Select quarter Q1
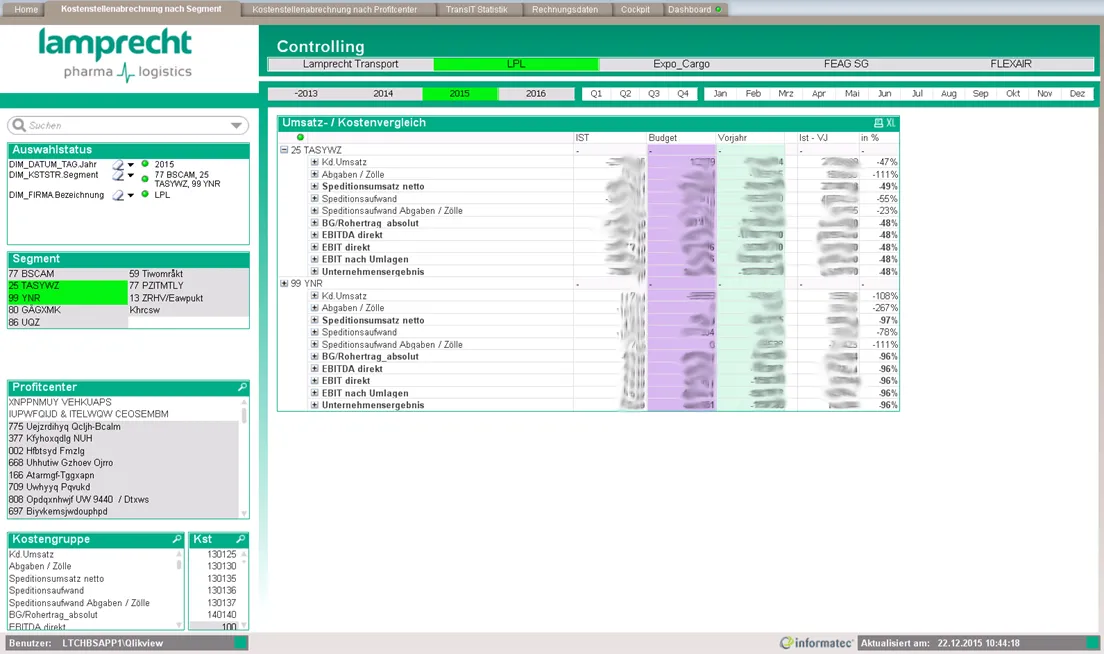The image size is (1104, 654). 596,94
